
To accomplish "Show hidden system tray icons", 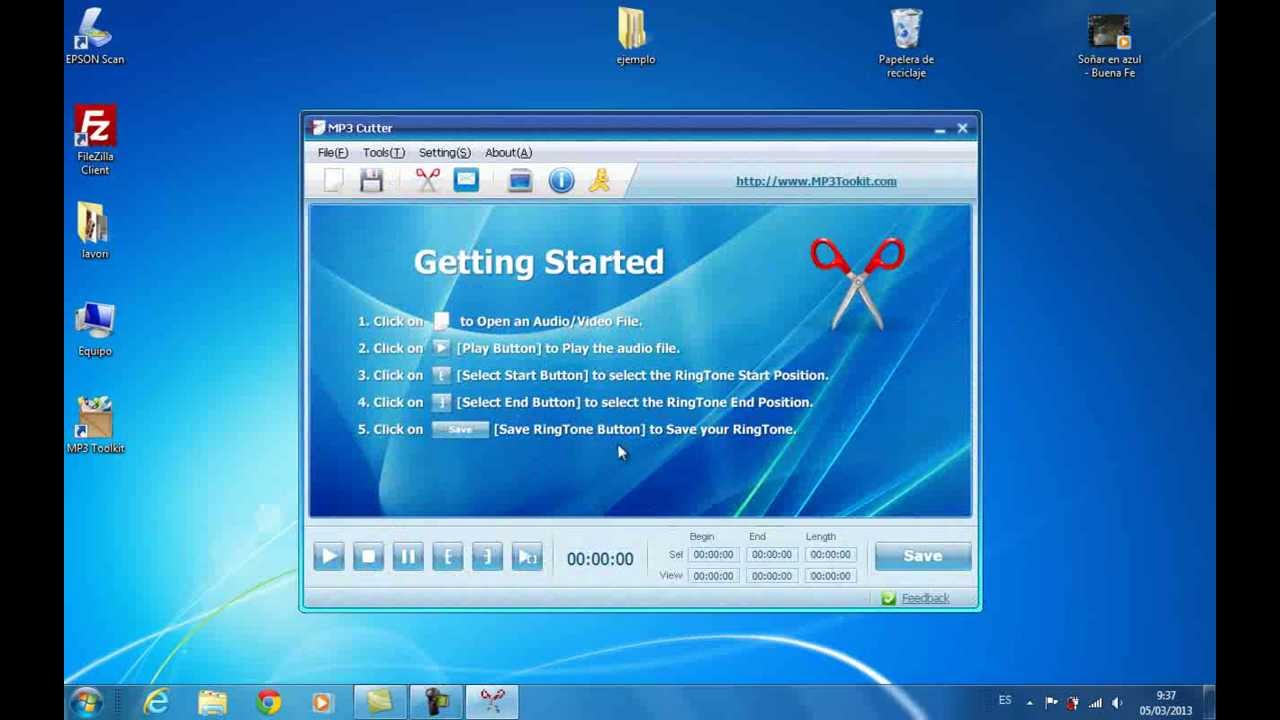I will [1029, 703].
